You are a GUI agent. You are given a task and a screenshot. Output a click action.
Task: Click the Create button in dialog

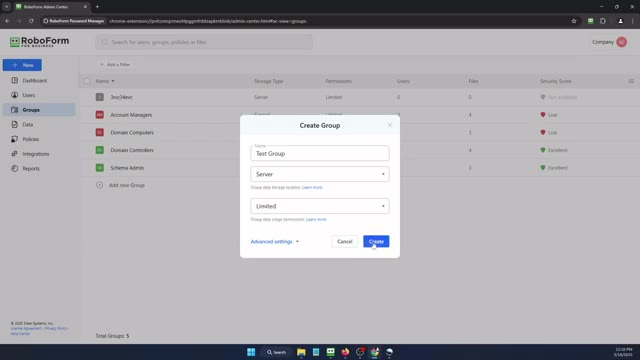pos(376,241)
